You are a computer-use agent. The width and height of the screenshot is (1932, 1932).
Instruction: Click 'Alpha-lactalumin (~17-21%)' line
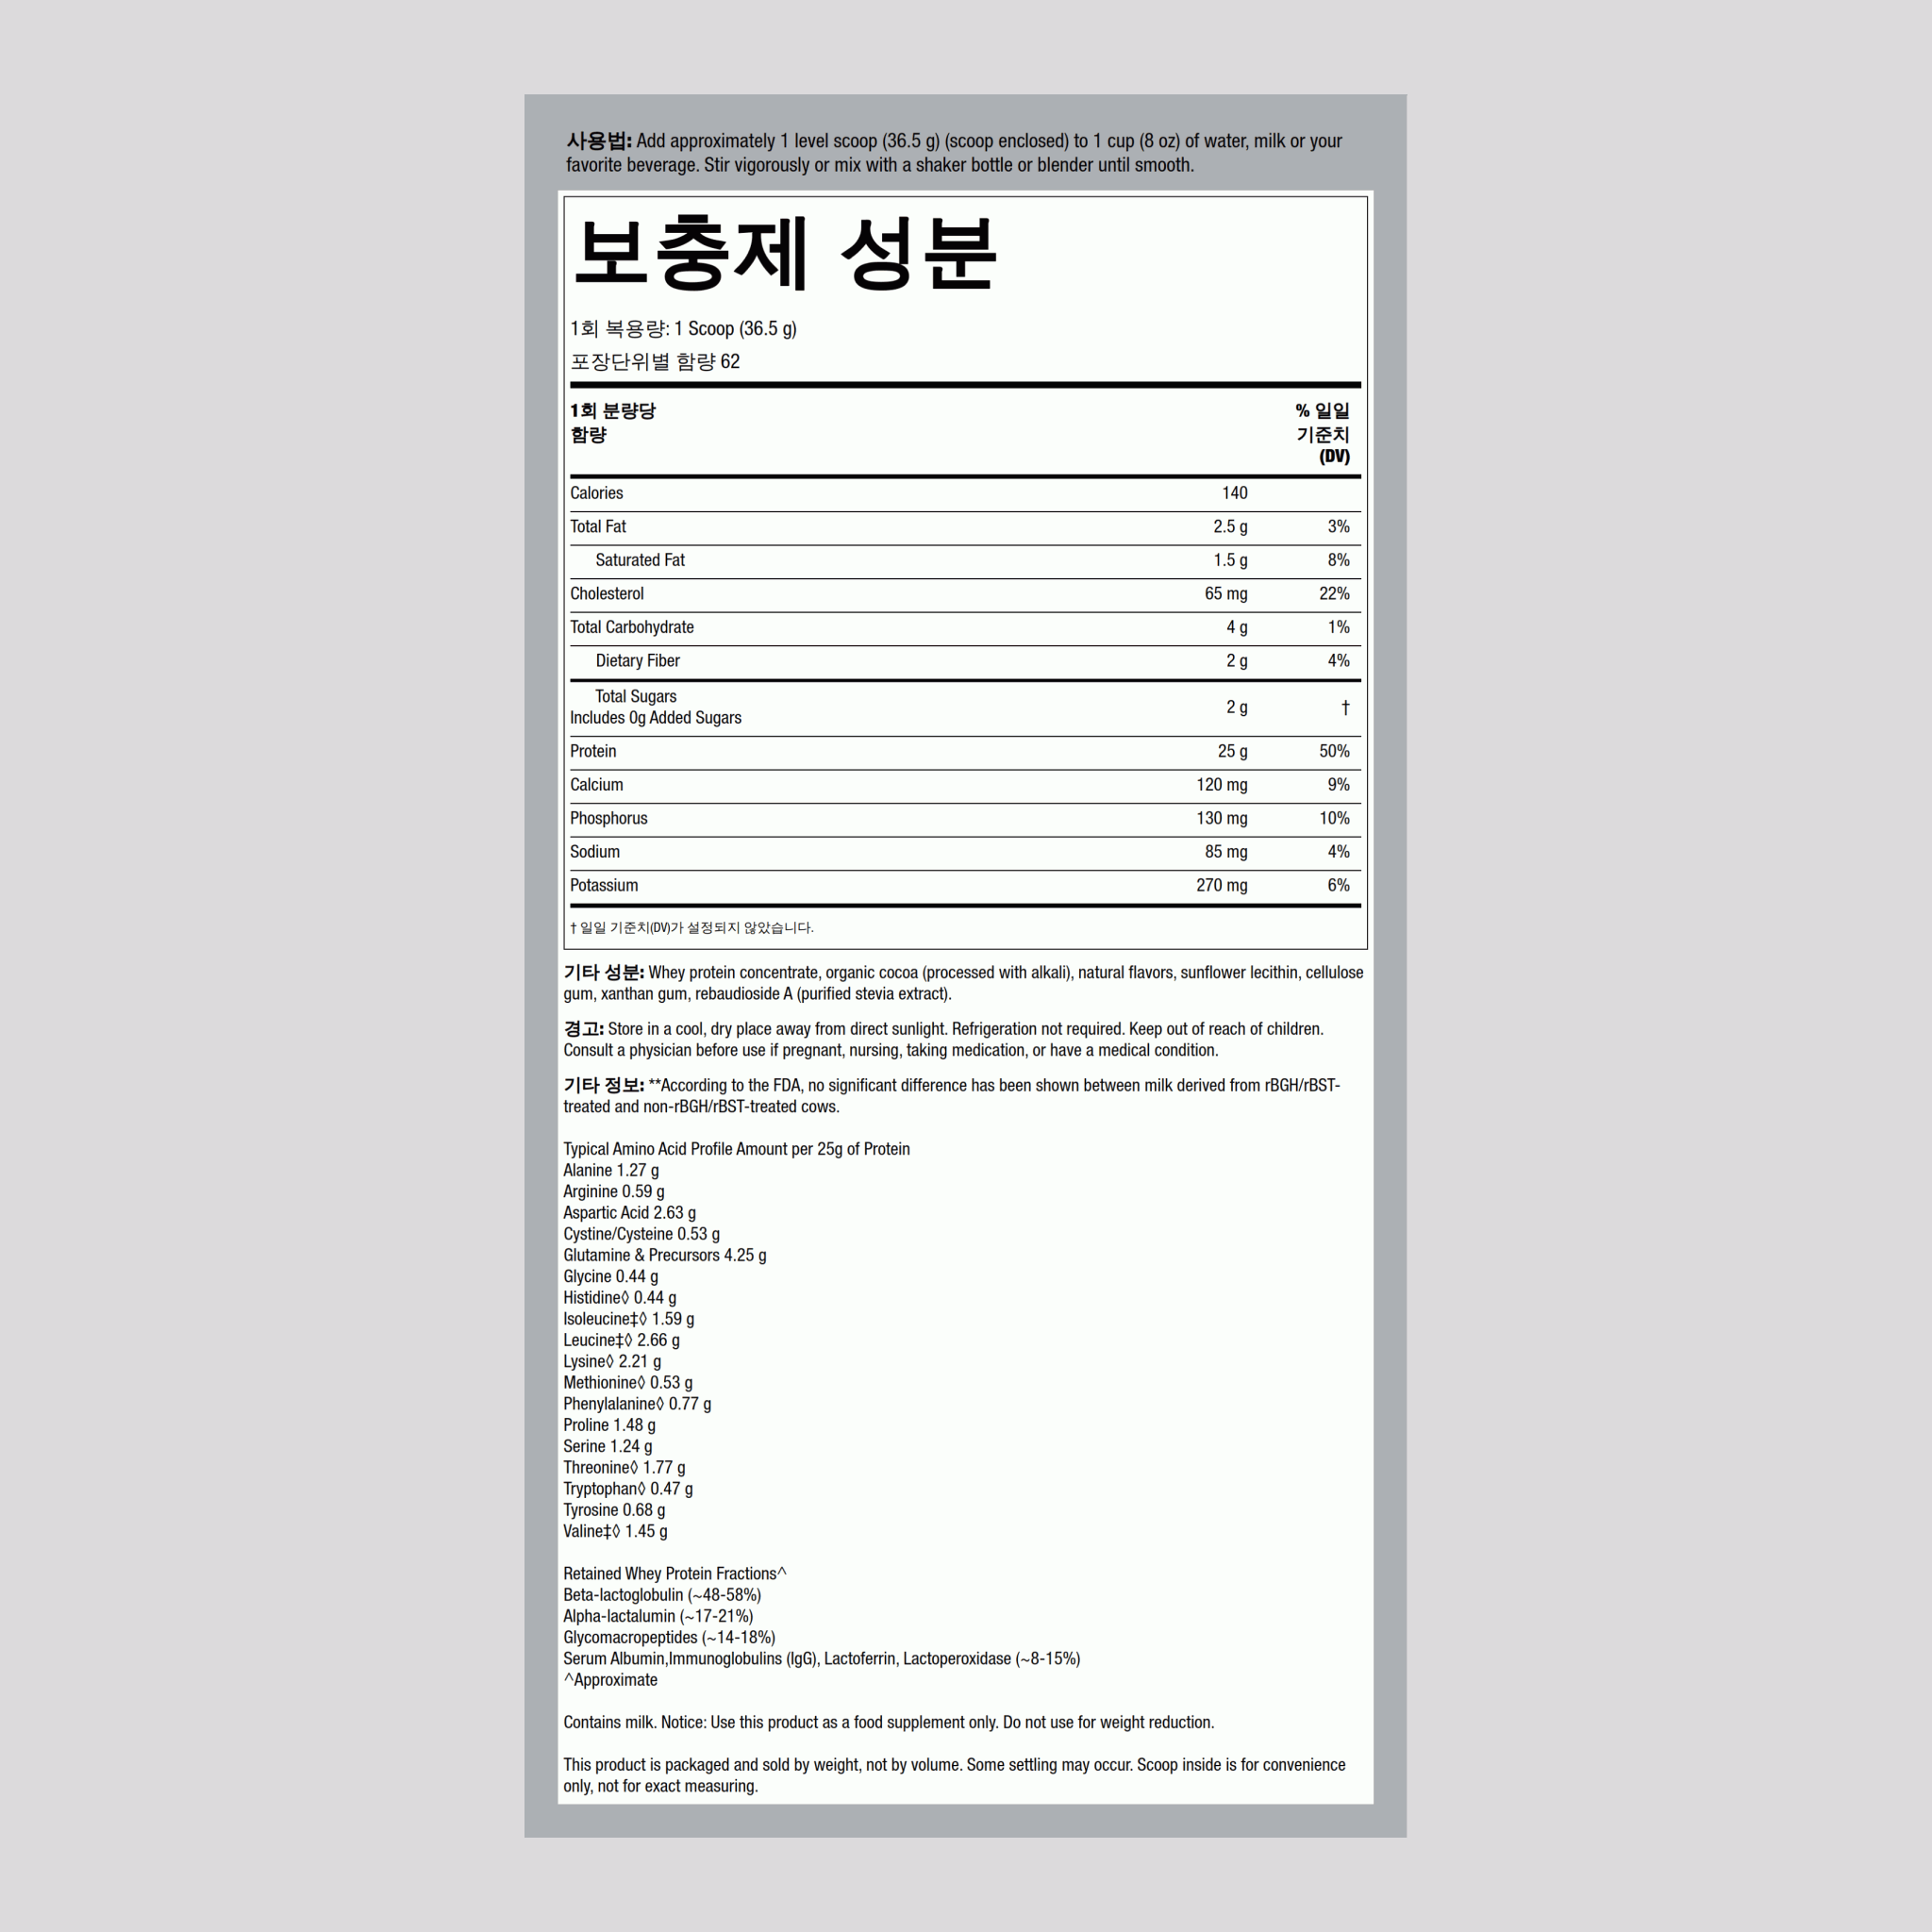click(x=658, y=1617)
